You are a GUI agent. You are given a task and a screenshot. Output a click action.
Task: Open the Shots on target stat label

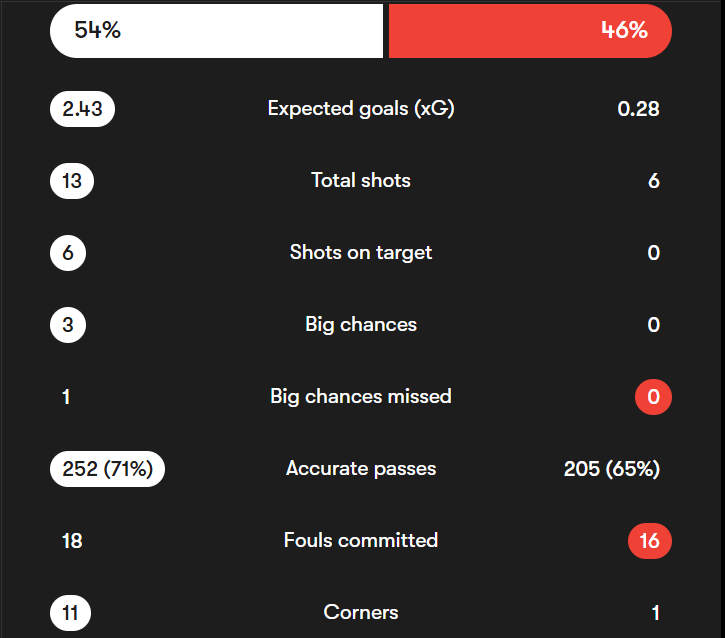pyautogui.click(x=361, y=253)
